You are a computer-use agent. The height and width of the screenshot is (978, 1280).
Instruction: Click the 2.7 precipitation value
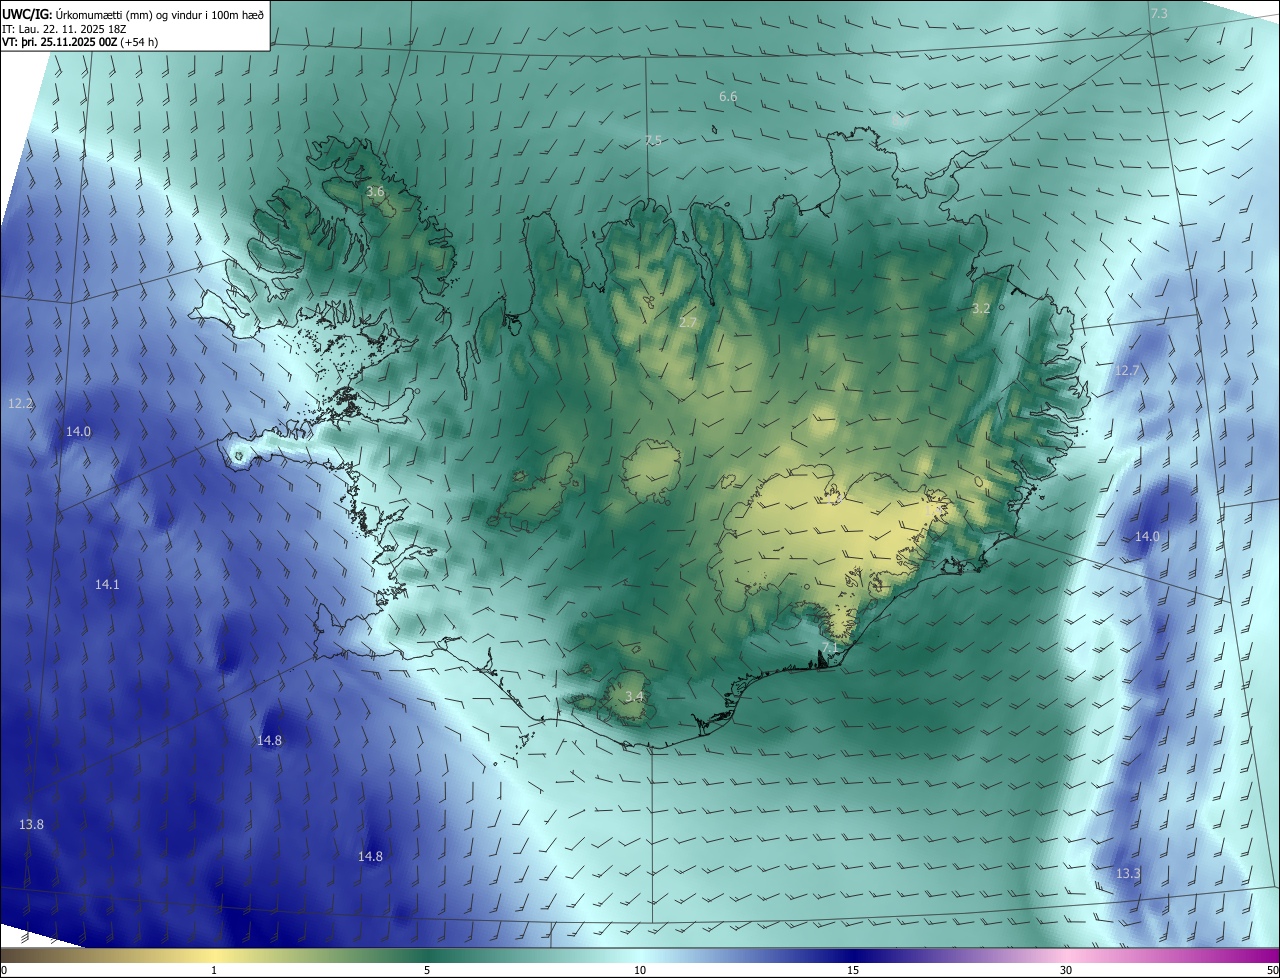tap(688, 322)
